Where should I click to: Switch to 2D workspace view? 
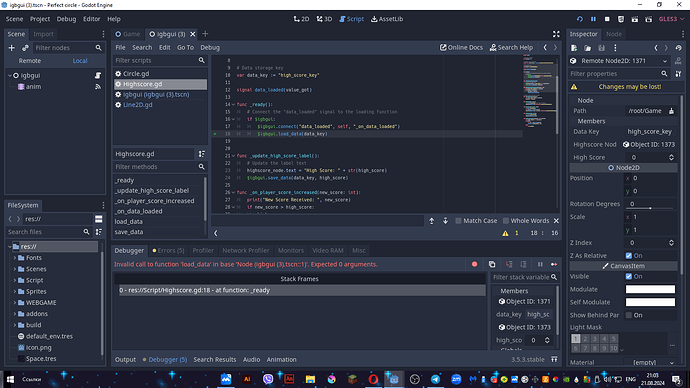tap(301, 19)
